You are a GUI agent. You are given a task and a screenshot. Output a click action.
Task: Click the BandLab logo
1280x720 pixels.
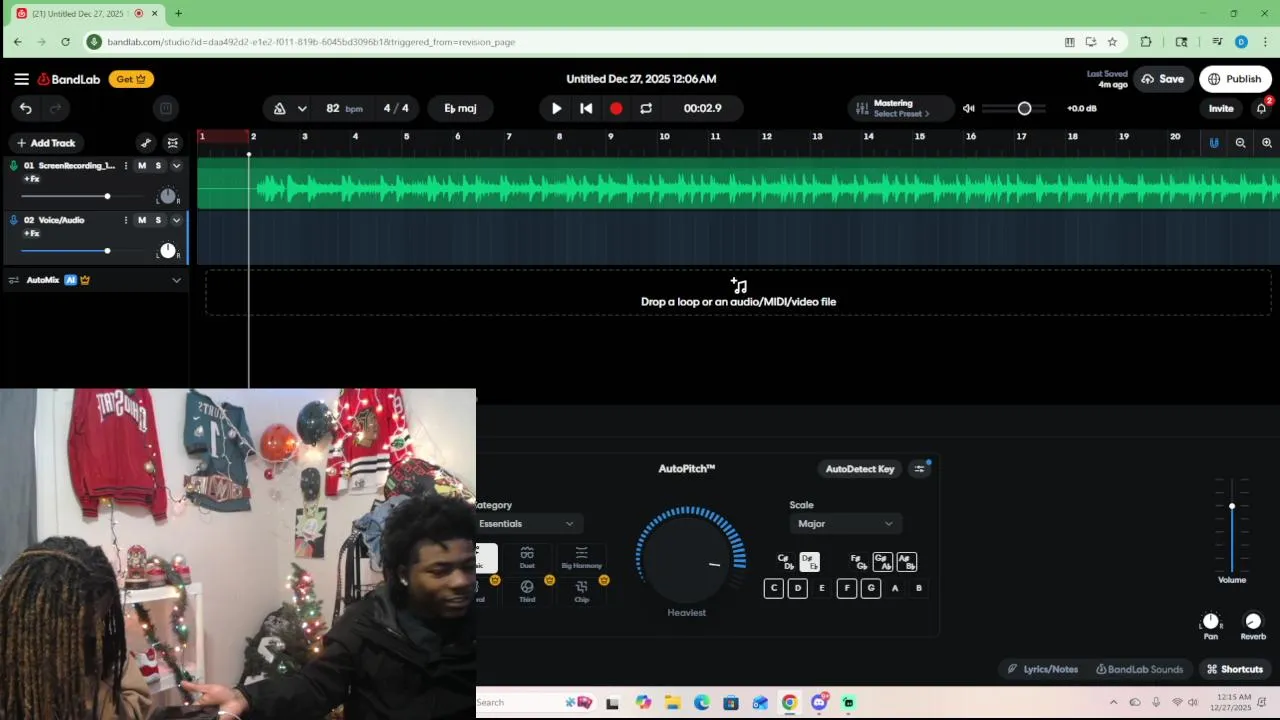(x=69, y=79)
